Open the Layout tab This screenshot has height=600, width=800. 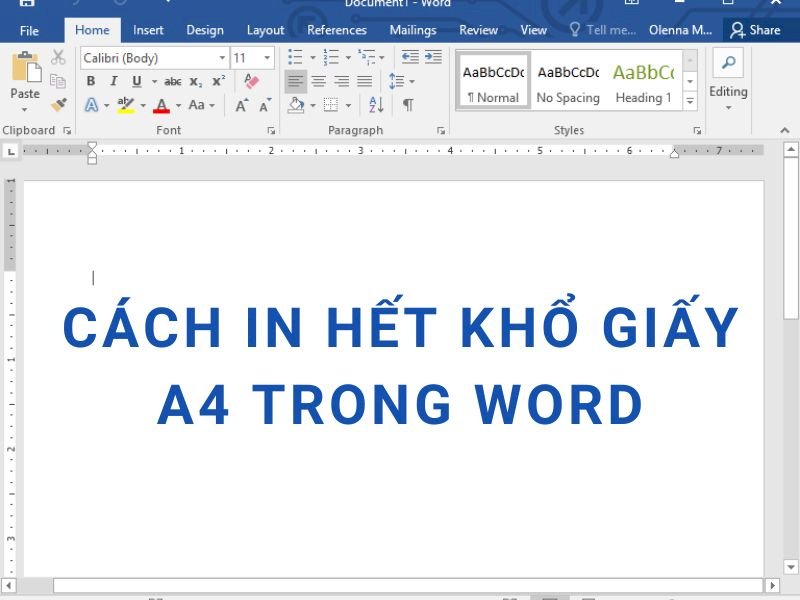pyautogui.click(x=265, y=30)
